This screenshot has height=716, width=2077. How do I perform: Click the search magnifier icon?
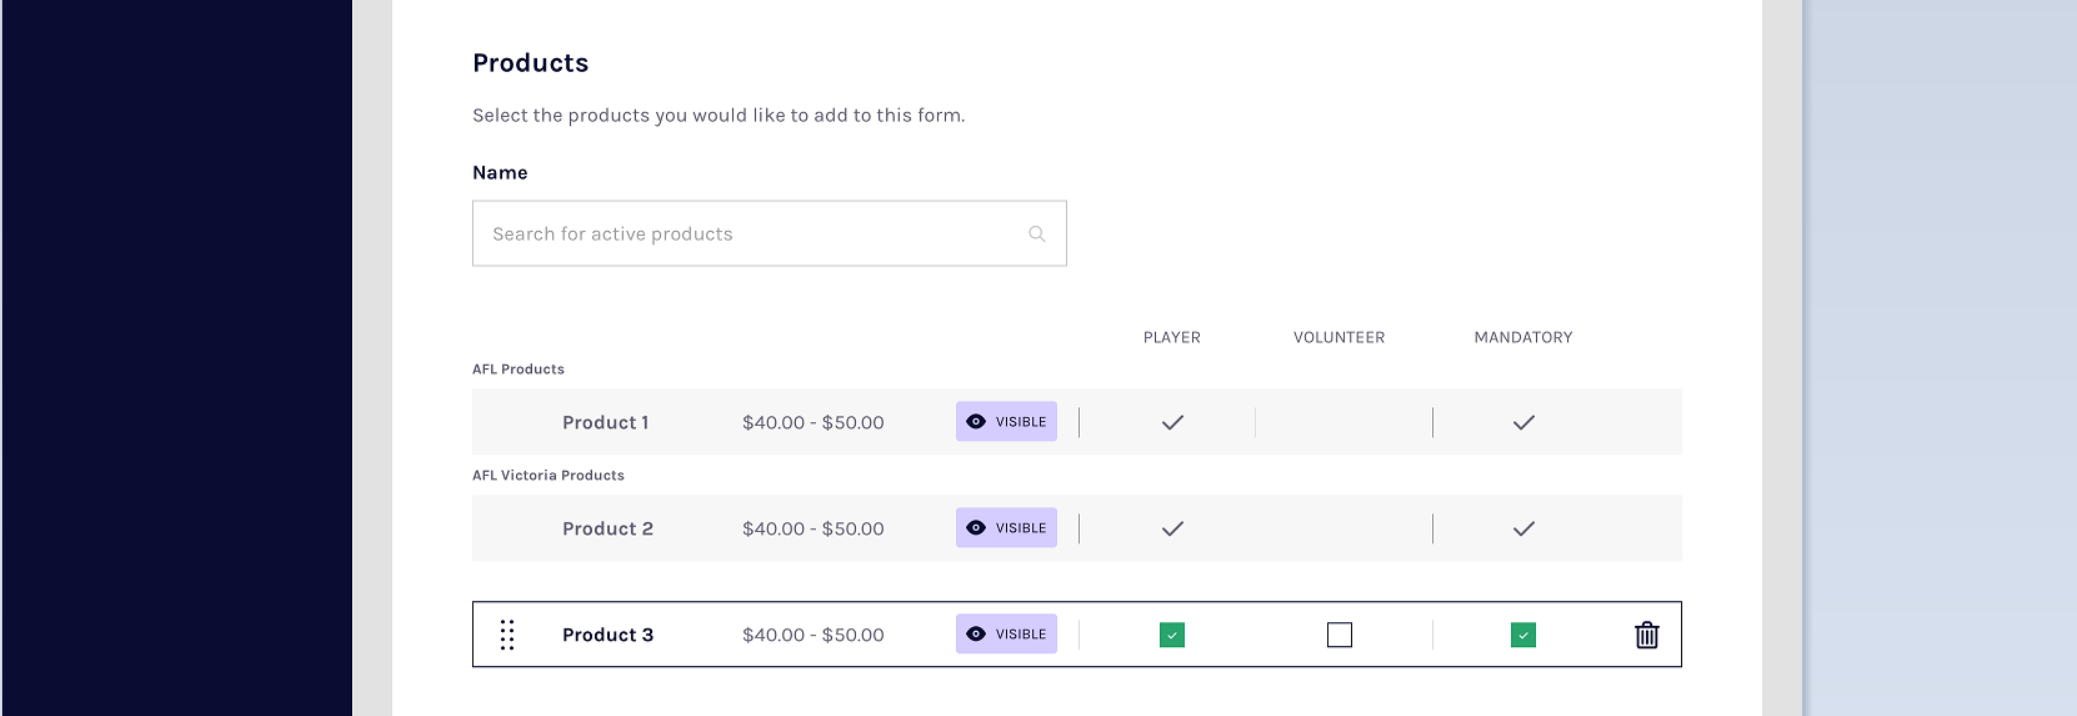tap(1037, 234)
